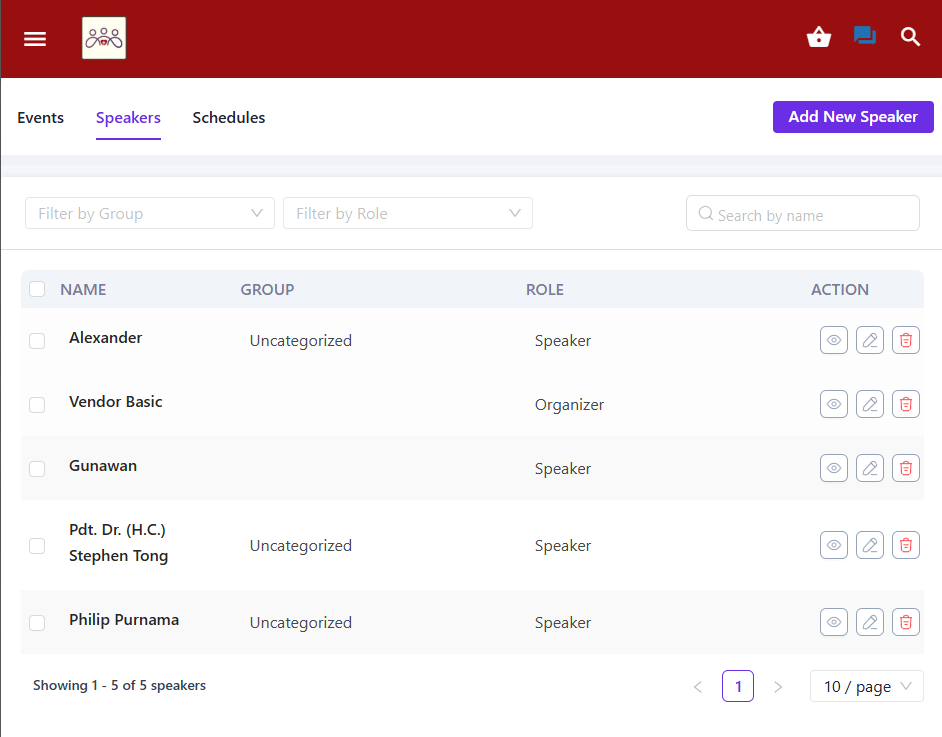The height and width of the screenshot is (737, 942).
Task: Expand the Filter by Group dropdown
Action: 150,213
